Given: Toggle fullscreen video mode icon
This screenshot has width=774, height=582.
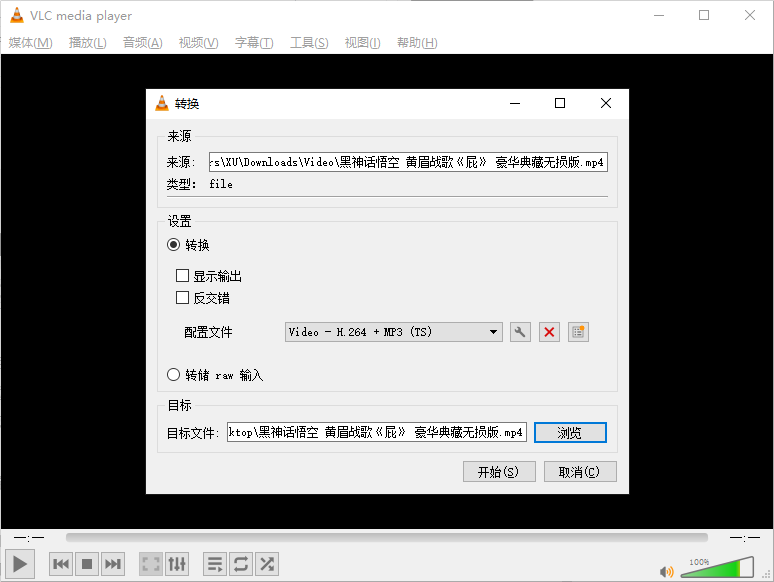Looking at the screenshot, I should [x=151, y=564].
